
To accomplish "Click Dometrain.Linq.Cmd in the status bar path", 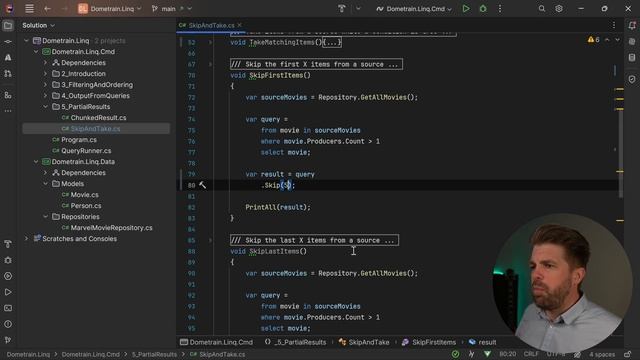I will coord(91,354).
